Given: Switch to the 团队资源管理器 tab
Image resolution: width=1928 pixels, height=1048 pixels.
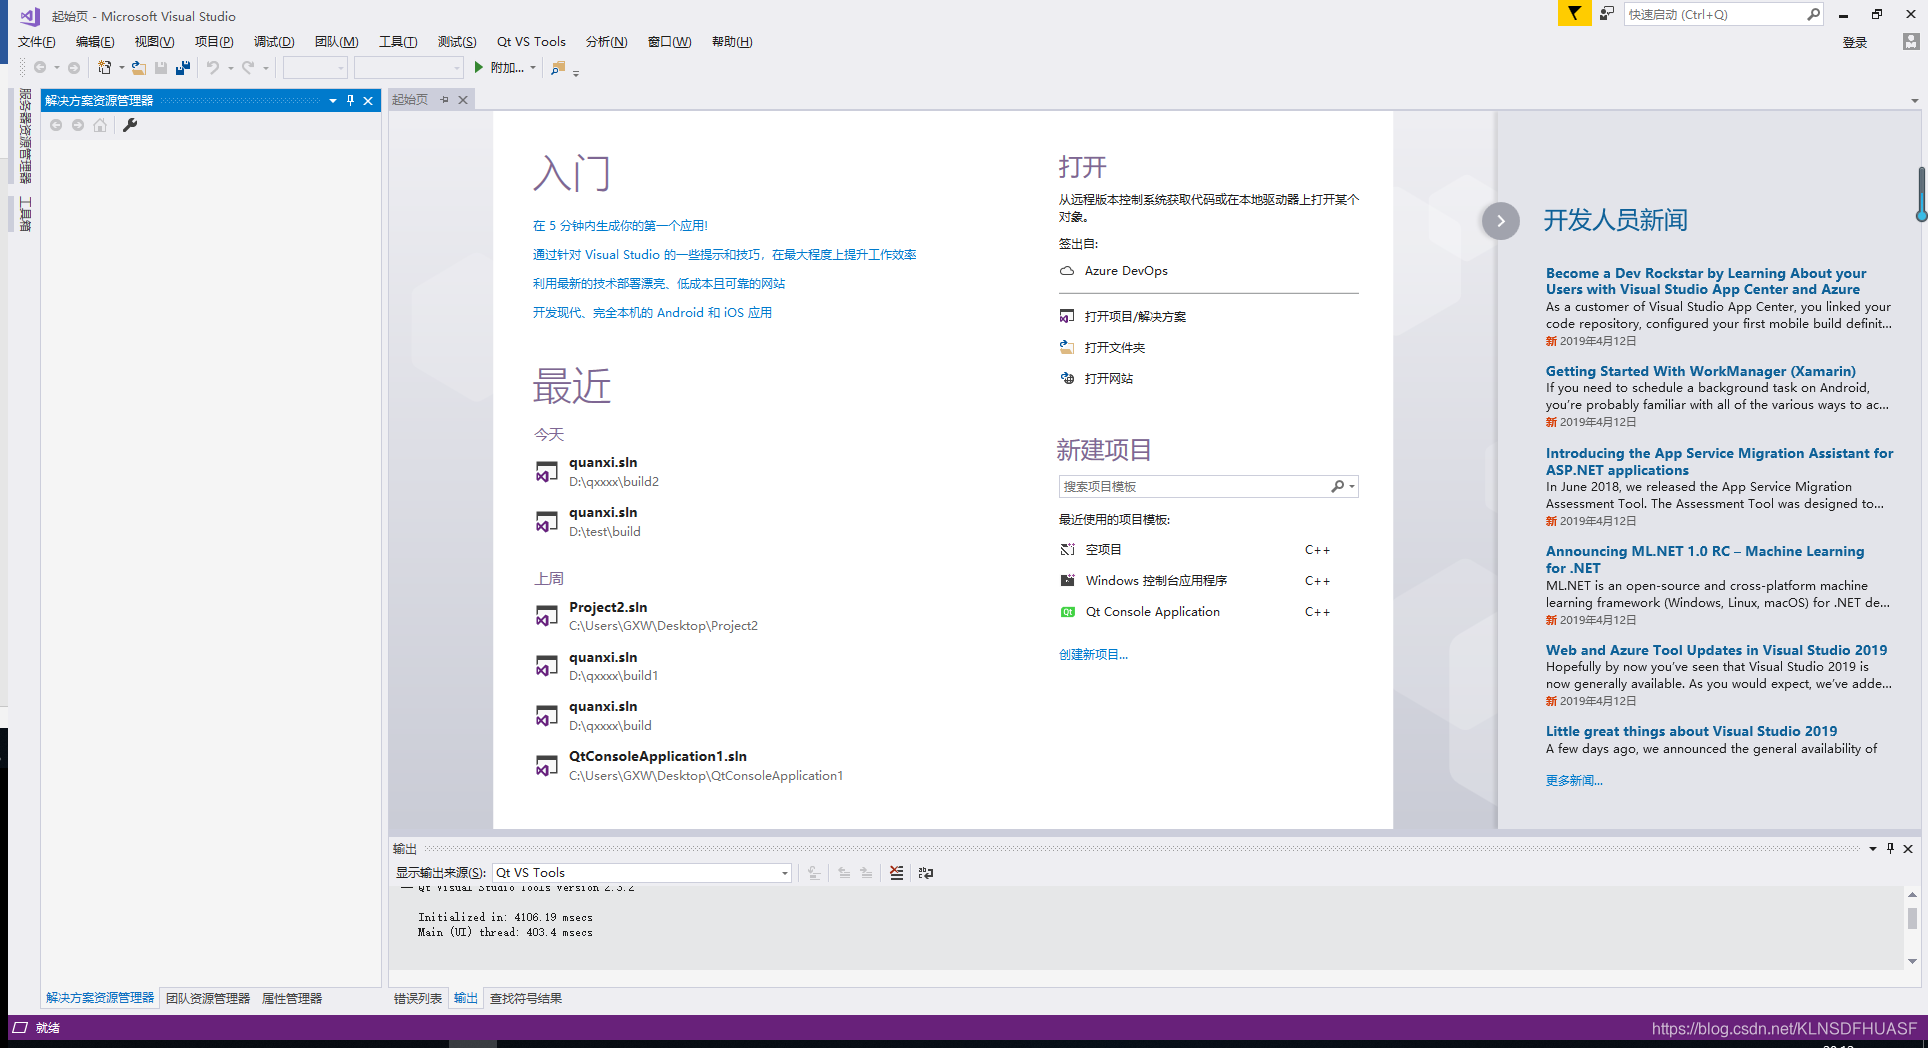Looking at the screenshot, I should click(208, 998).
